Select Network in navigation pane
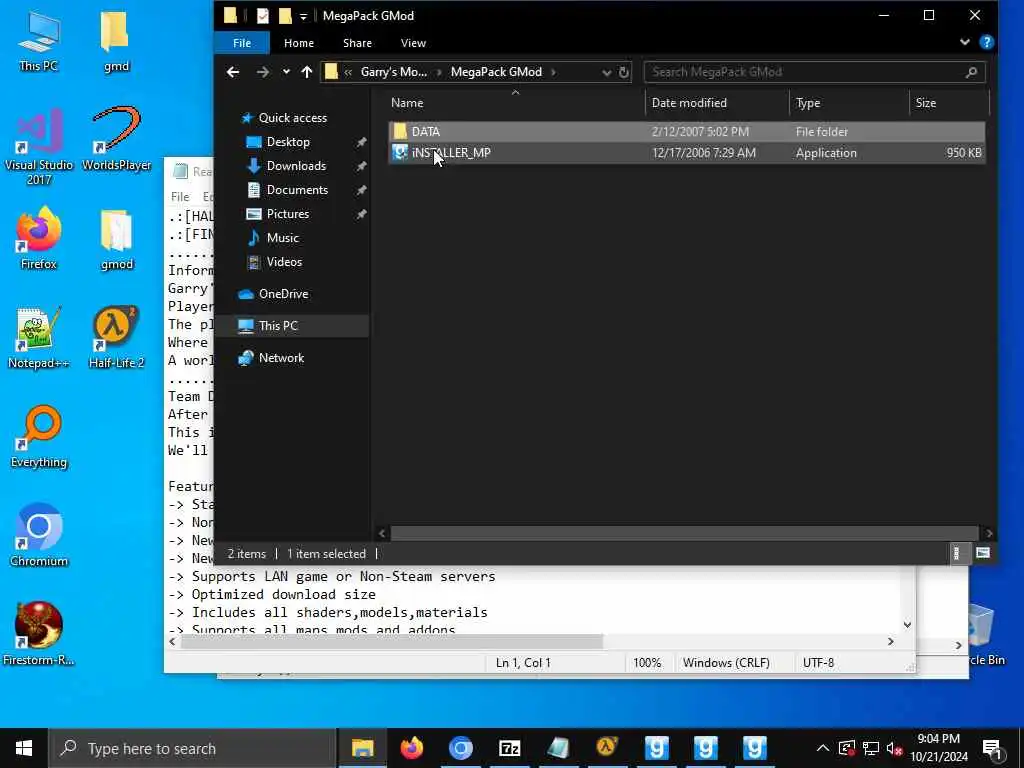The height and width of the screenshot is (768, 1024). coord(281,358)
